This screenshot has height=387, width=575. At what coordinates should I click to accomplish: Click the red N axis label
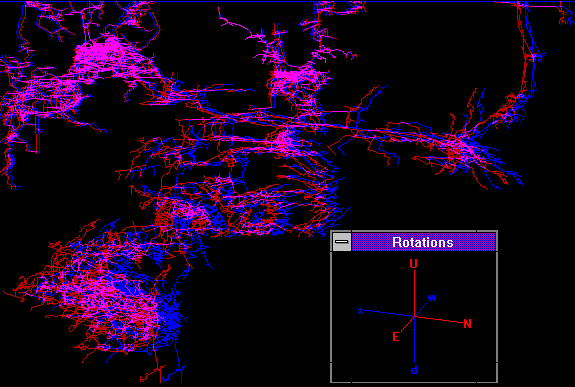pyautogui.click(x=467, y=324)
